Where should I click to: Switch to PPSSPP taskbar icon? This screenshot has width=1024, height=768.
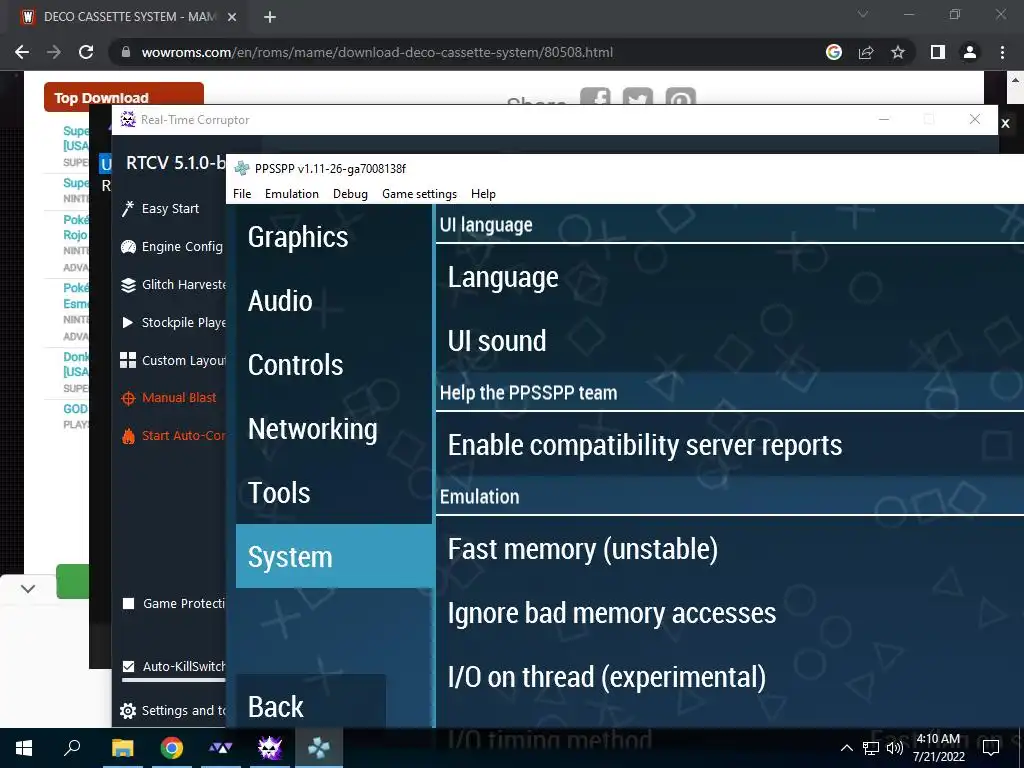point(319,748)
